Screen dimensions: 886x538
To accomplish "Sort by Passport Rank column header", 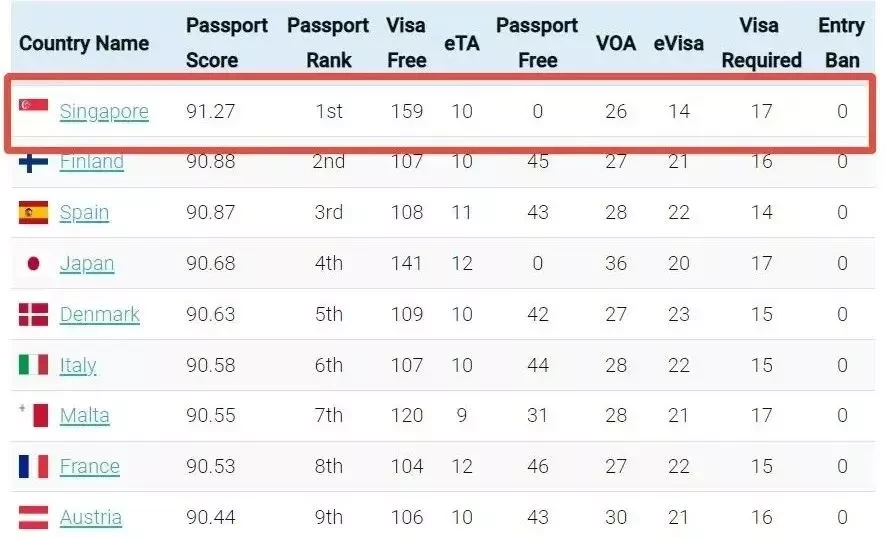I will coord(328,43).
